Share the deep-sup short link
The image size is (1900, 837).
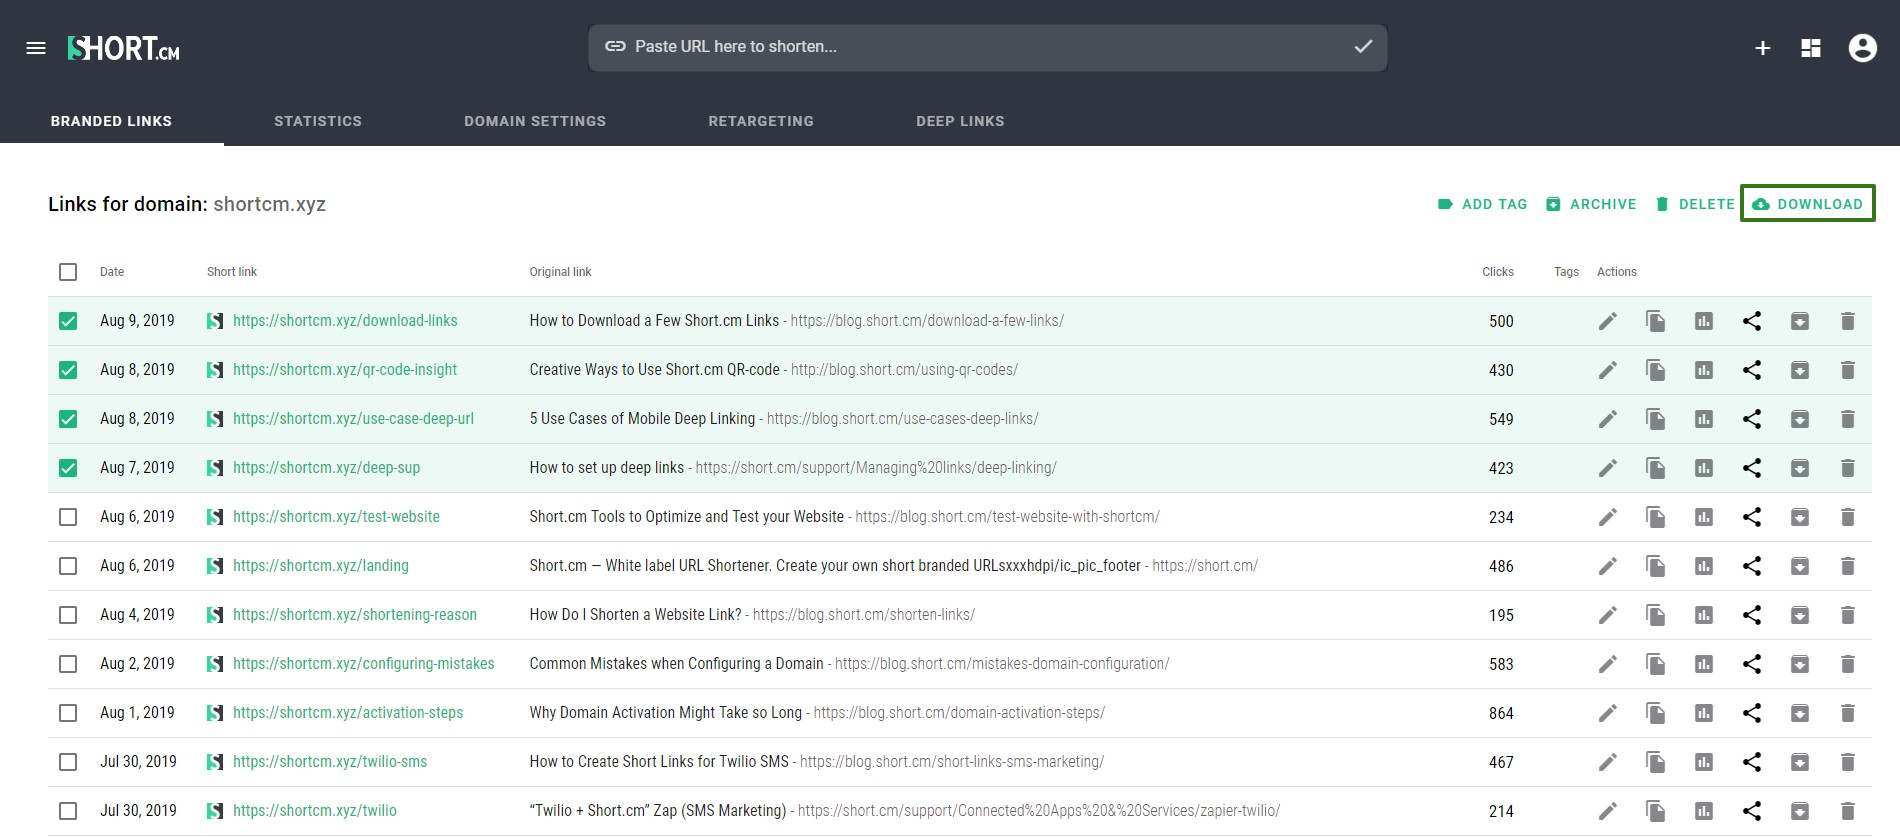[x=1752, y=468]
